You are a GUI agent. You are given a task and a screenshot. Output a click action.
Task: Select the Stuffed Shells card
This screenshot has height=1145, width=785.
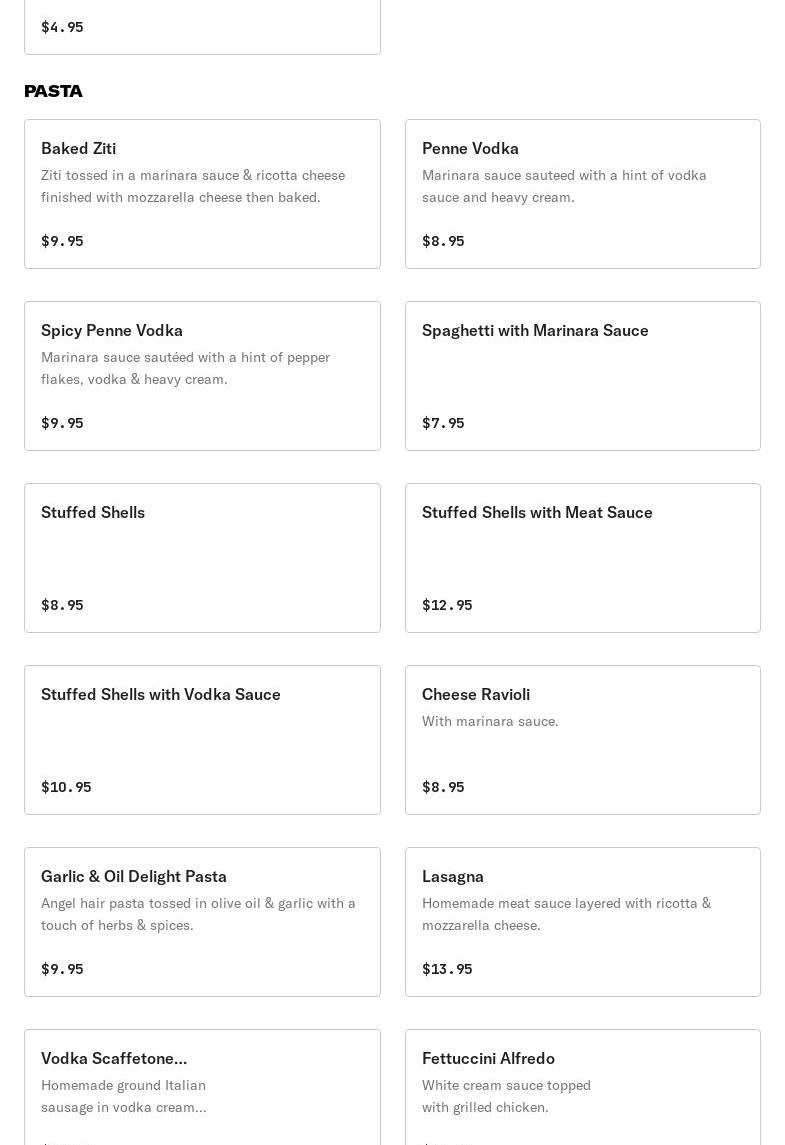202,557
